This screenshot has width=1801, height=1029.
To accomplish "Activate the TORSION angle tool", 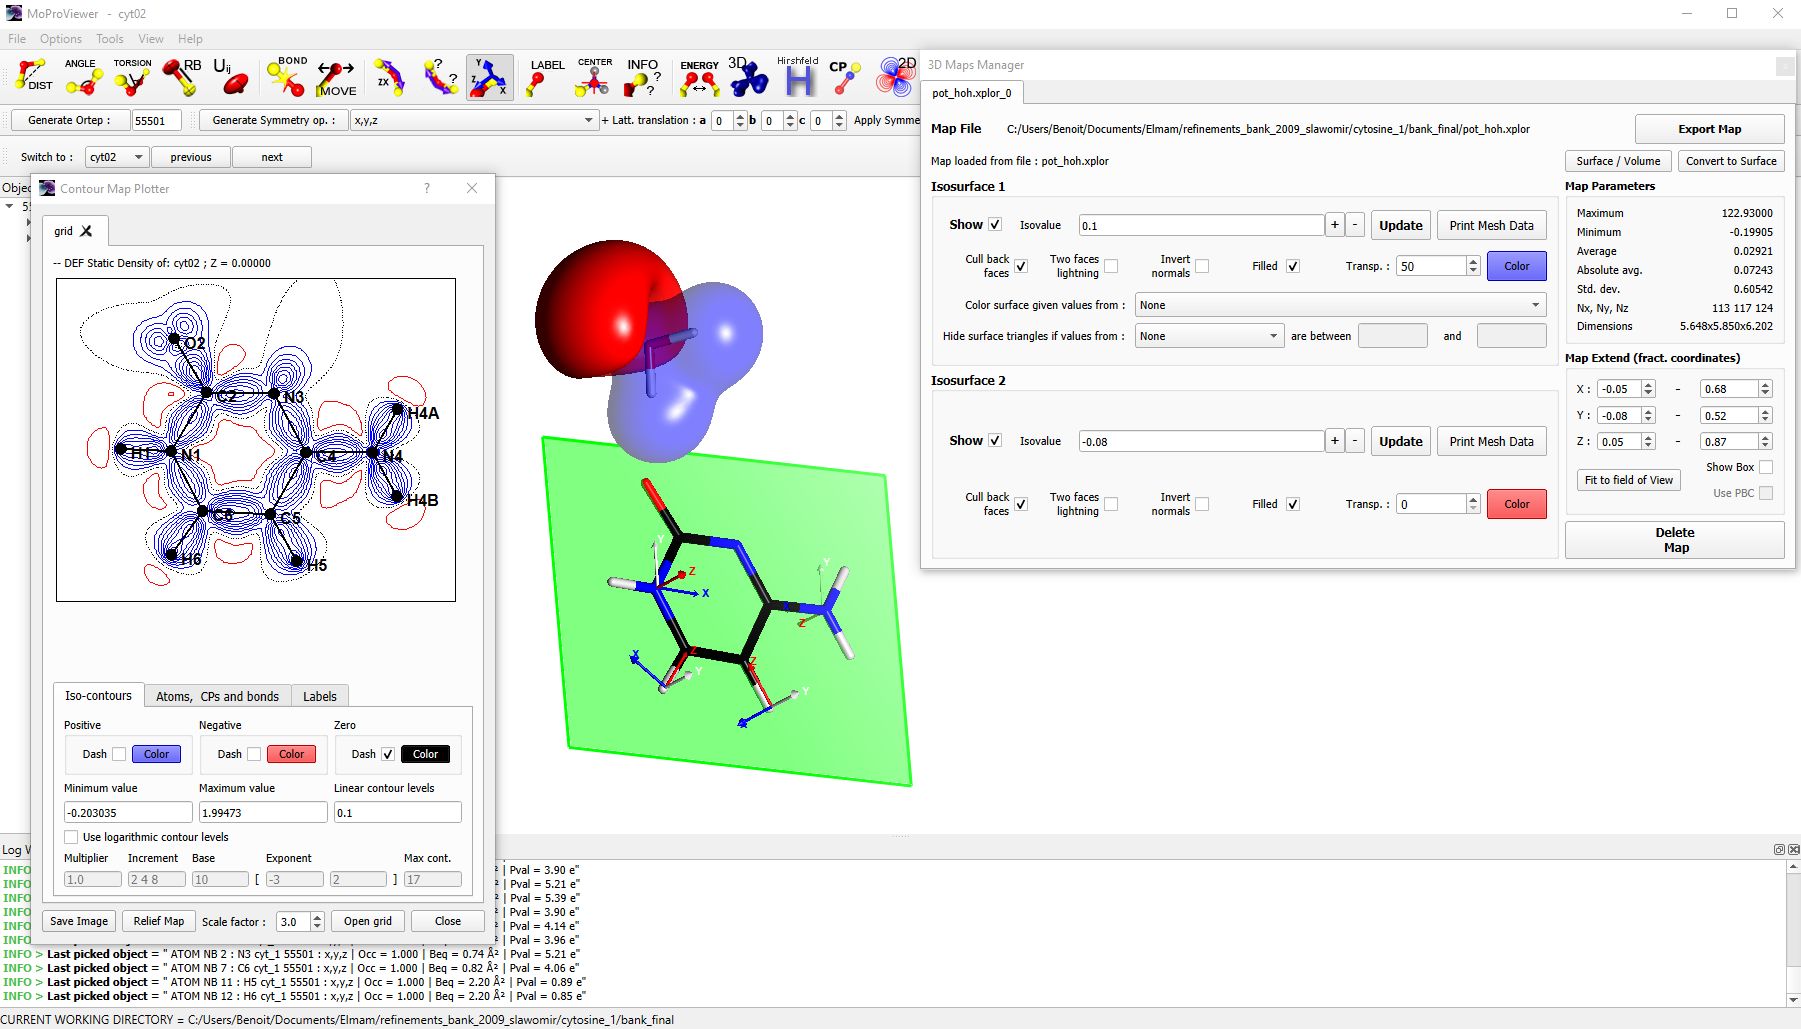I will click(x=132, y=77).
